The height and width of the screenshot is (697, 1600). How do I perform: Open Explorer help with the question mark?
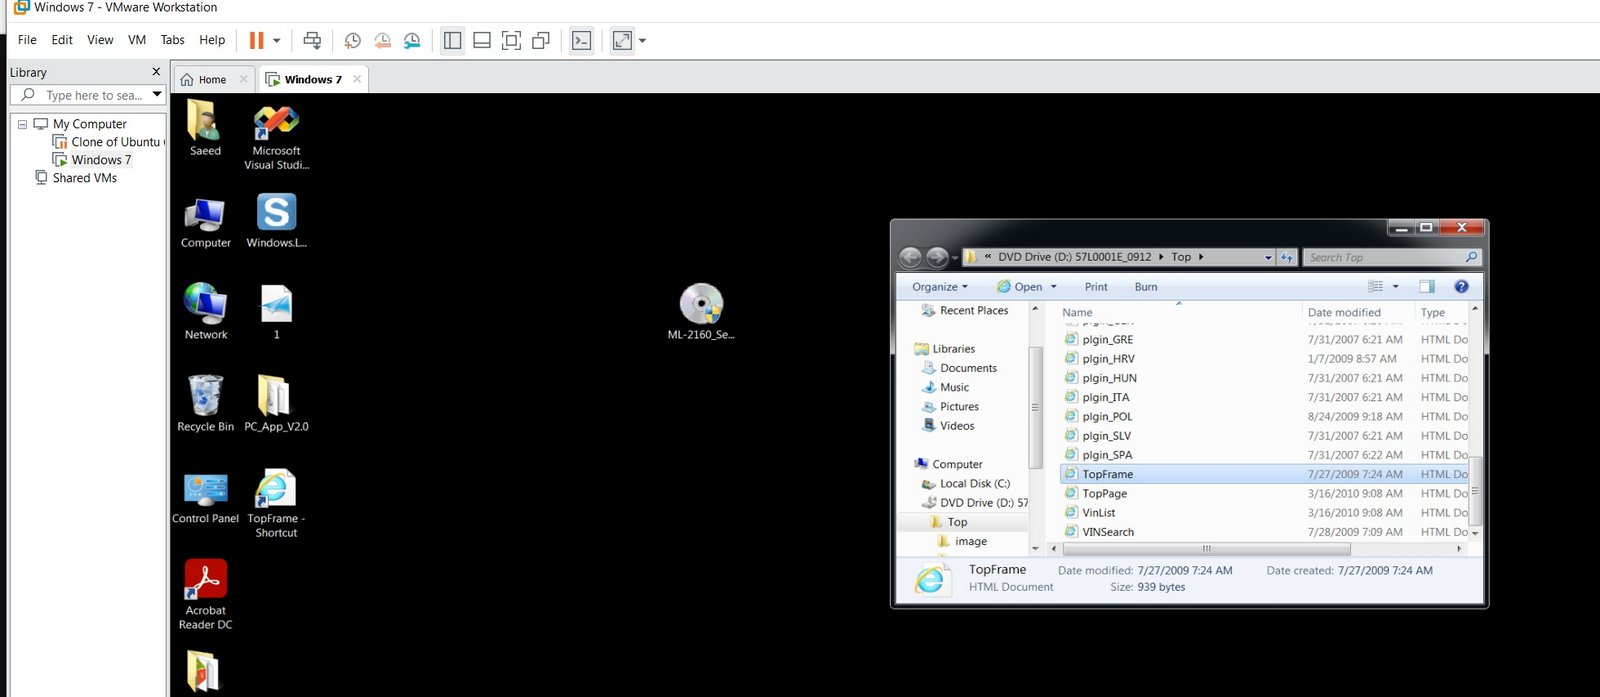click(1461, 287)
